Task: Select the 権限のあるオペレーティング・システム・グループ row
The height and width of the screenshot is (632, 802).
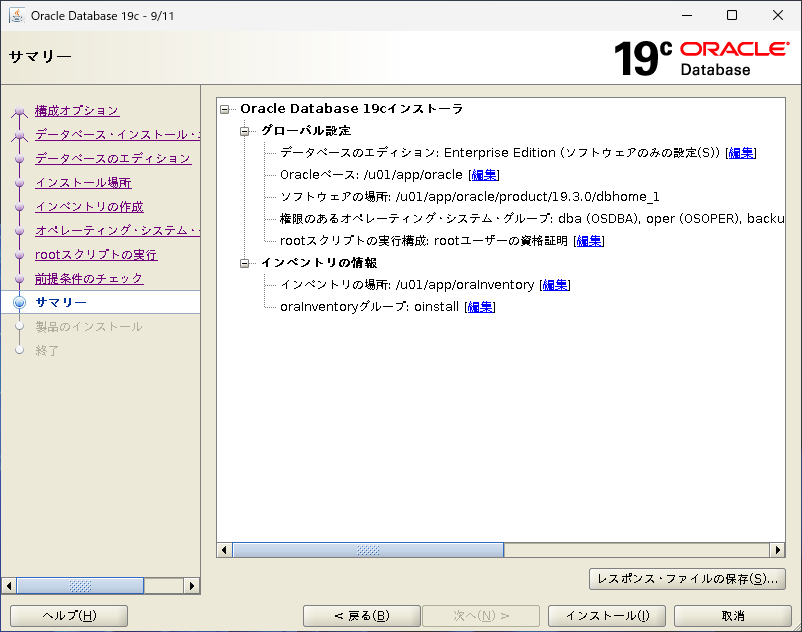Action: coord(532,219)
